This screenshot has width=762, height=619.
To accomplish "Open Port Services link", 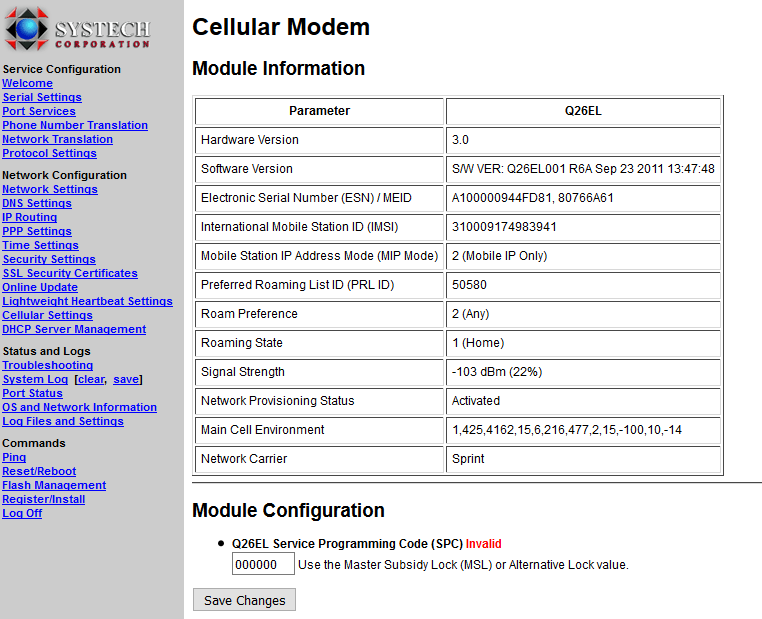I will (39, 111).
